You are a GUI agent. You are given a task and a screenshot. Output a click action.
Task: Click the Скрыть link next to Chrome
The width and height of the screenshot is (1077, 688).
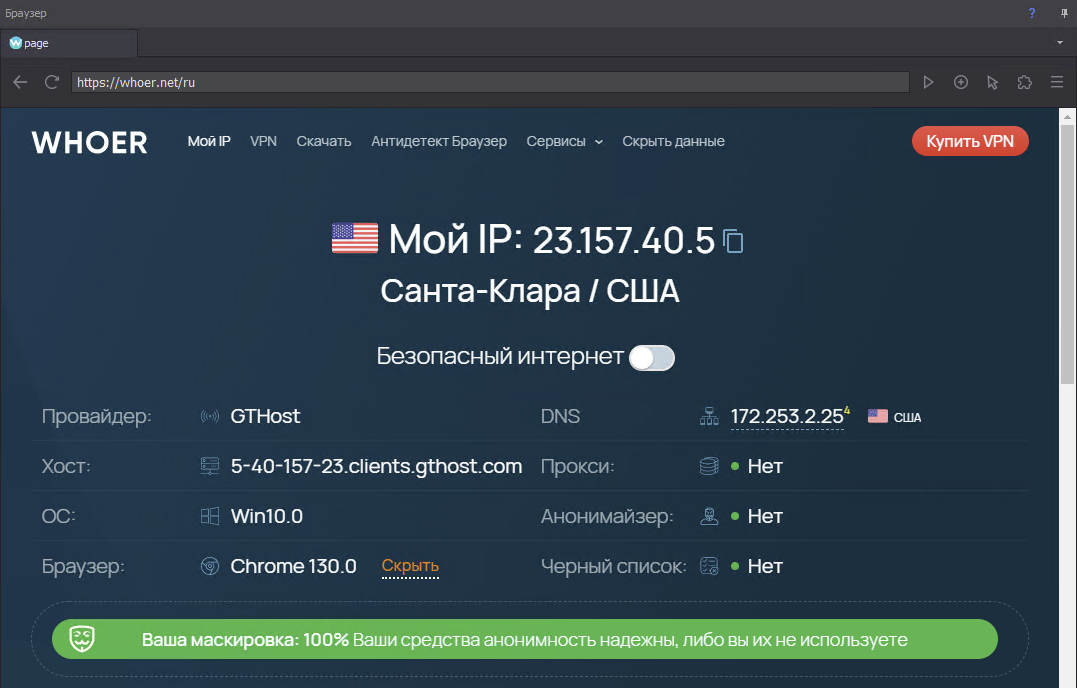point(410,566)
